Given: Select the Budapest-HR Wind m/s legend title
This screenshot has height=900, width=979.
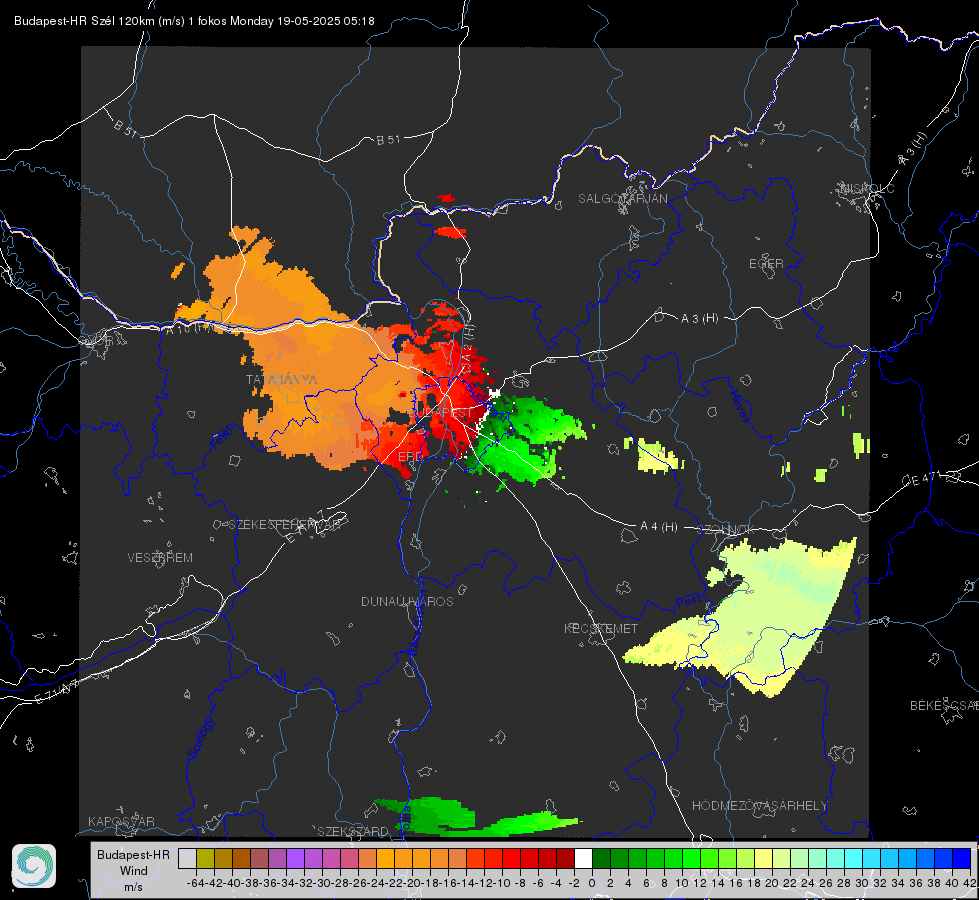Looking at the screenshot, I should (x=134, y=870).
